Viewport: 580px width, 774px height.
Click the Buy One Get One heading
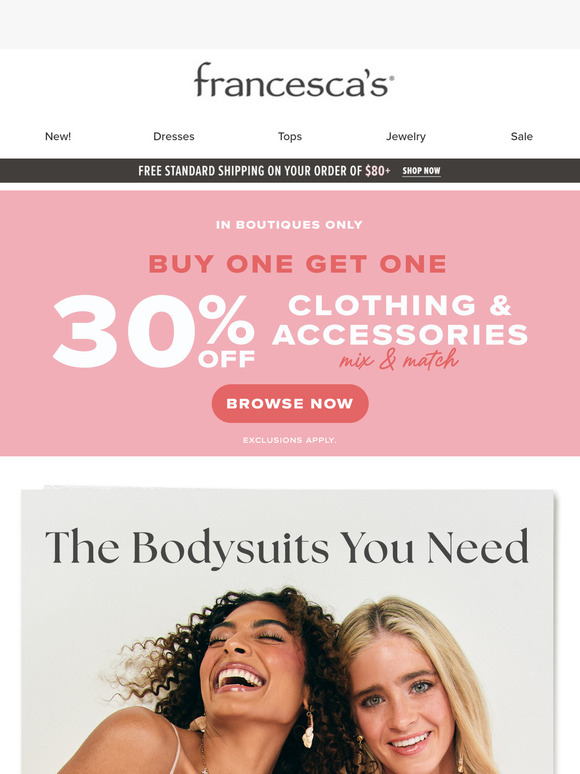tap(298, 264)
